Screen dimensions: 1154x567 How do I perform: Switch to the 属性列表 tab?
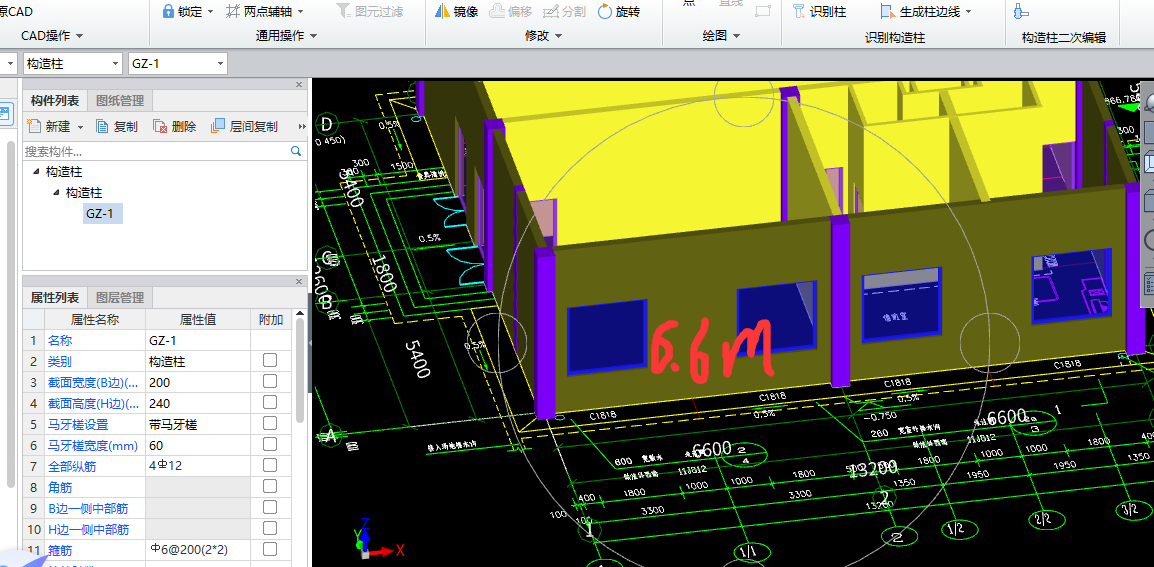click(55, 297)
